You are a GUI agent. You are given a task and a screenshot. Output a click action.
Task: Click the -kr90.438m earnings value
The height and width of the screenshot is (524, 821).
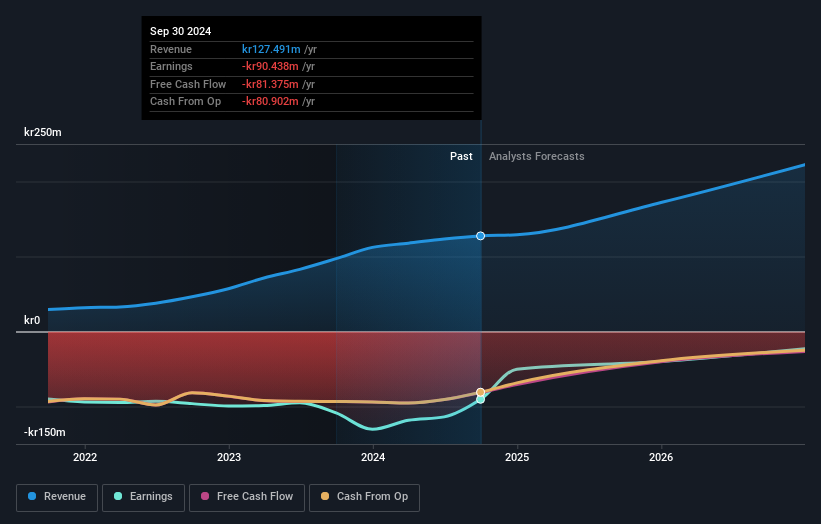click(x=270, y=66)
